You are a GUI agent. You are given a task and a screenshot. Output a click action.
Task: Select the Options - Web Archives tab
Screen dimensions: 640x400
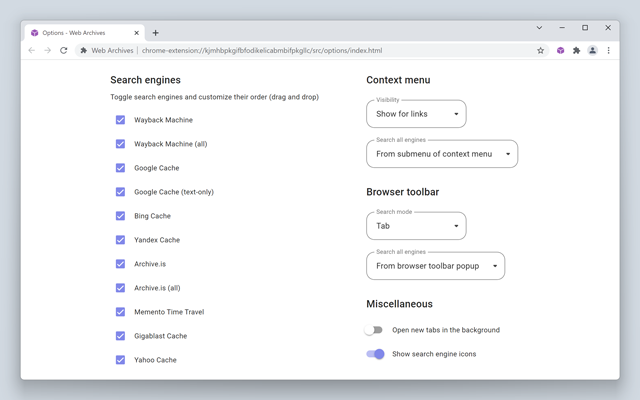pos(80,33)
